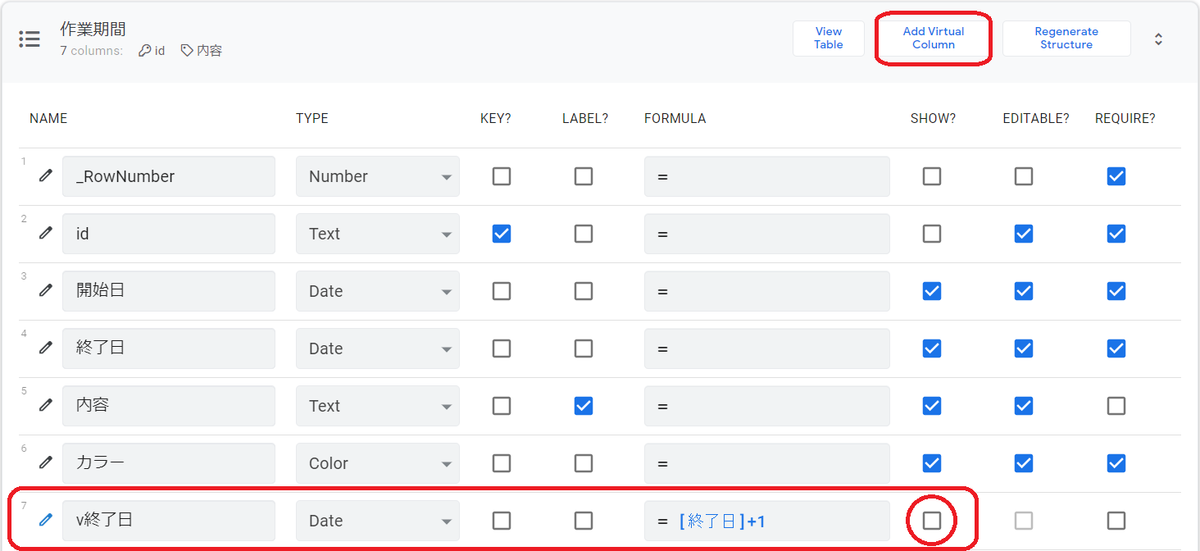This screenshot has width=1200, height=551.
Task: Click the formula field [終了日]+1
Action: (767, 520)
